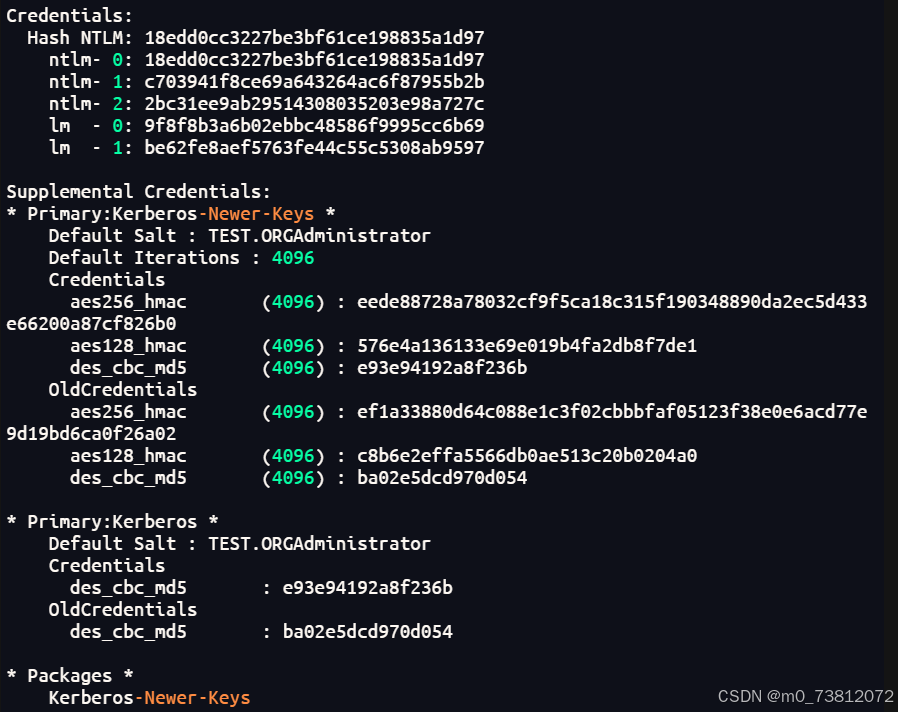898x712 pixels.
Task: Click des_cbc_md5 key e93e94192a8f236b under Newer-Keys
Action: click(x=442, y=368)
